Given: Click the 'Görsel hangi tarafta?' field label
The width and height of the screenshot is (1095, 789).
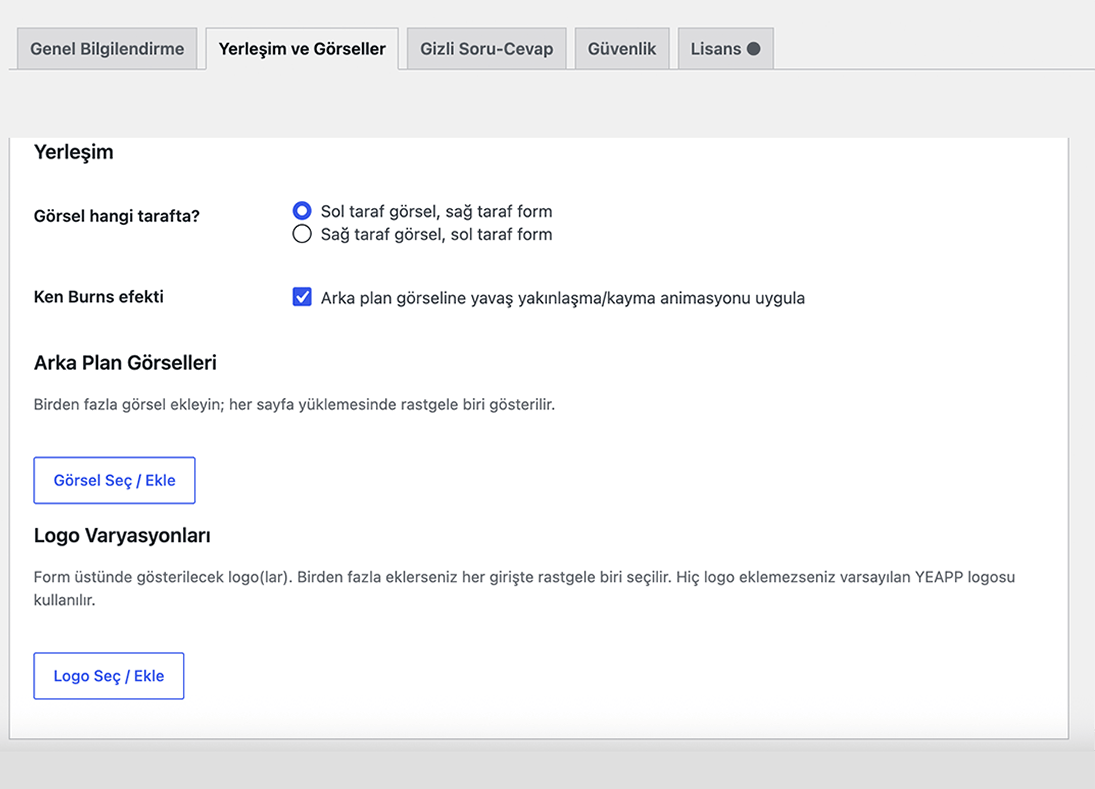Looking at the screenshot, I should click(117, 216).
